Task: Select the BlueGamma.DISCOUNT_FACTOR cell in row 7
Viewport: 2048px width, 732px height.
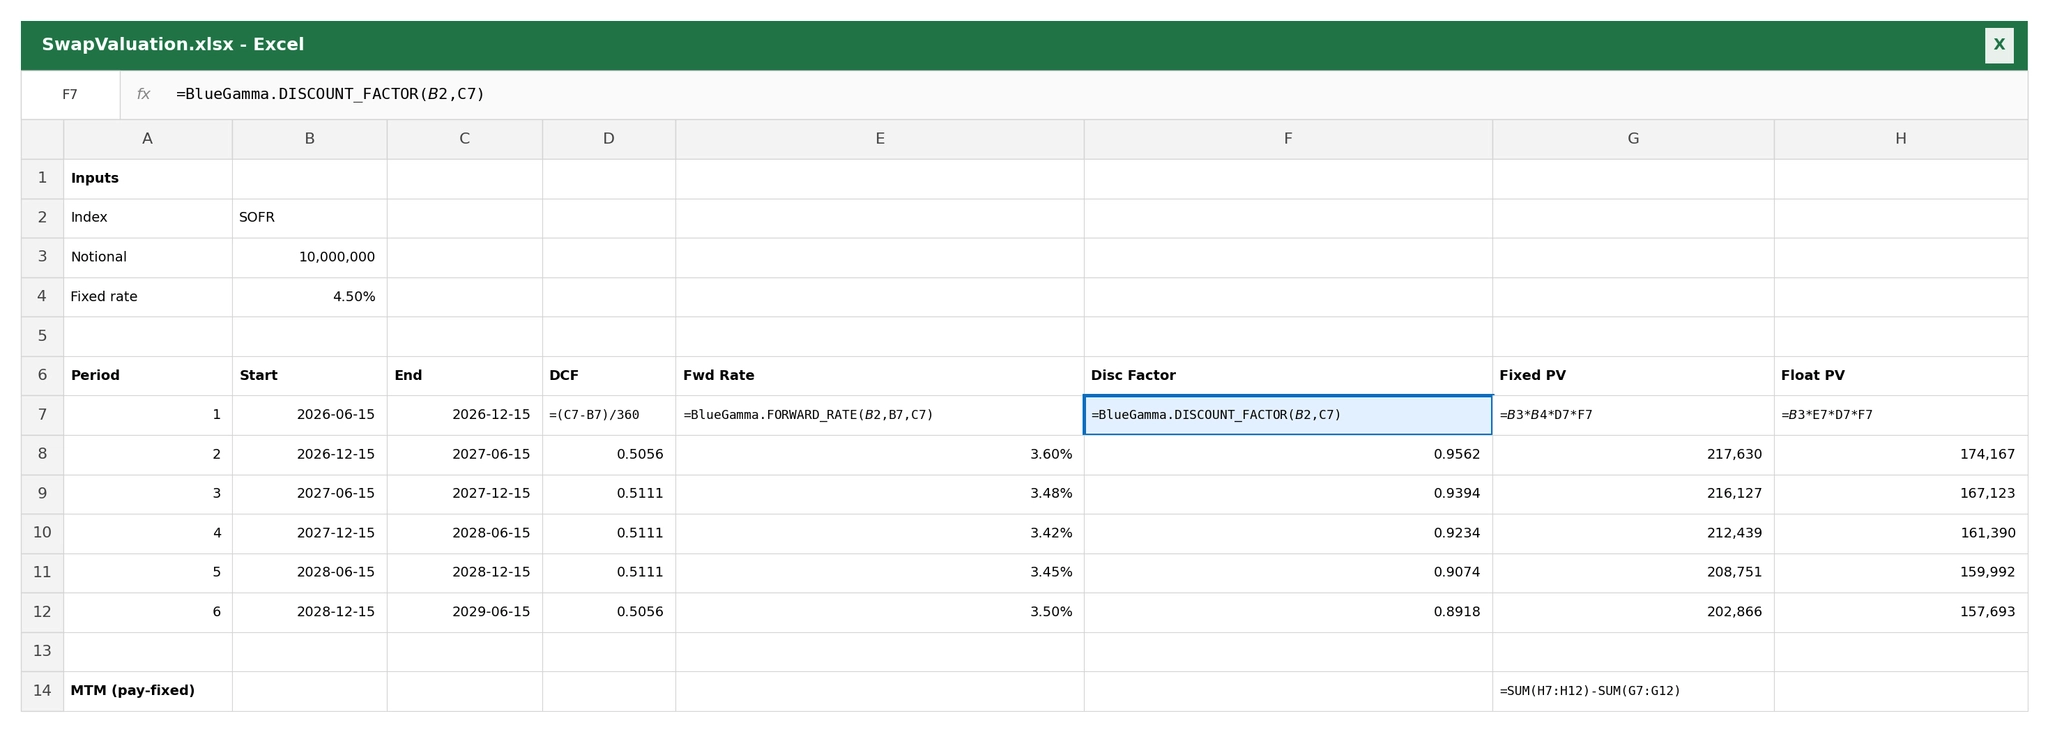Action: pyautogui.click(x=1288, y=415)
